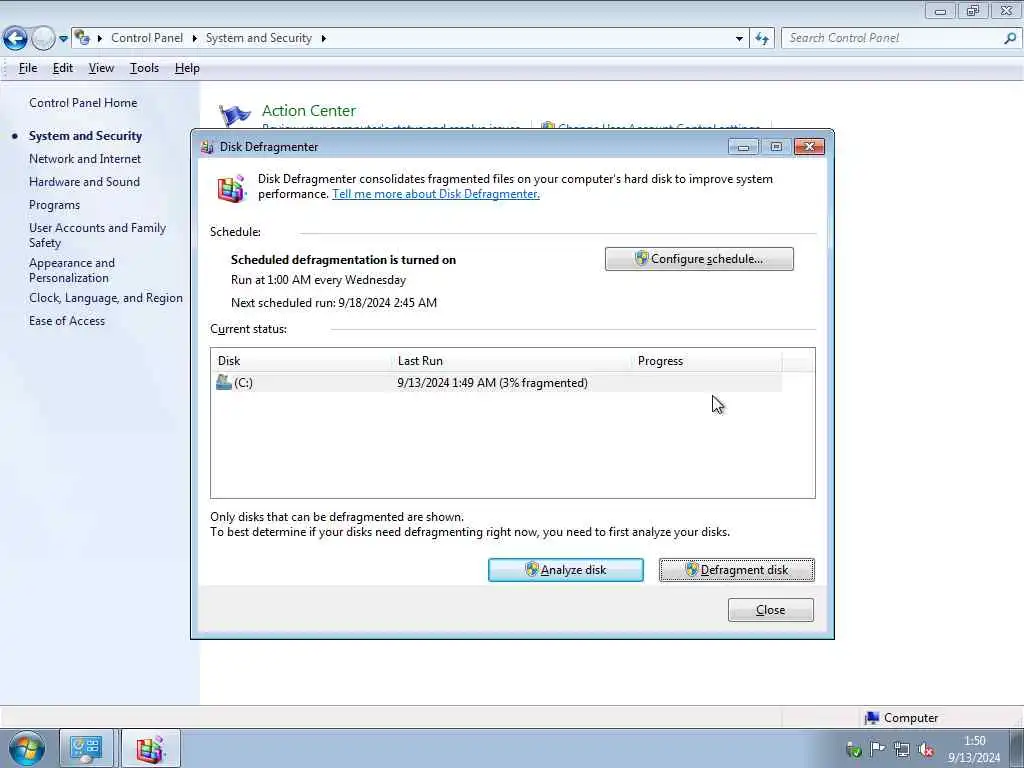Click Disk Defragmenter title bar icon

tap(208, 147)
